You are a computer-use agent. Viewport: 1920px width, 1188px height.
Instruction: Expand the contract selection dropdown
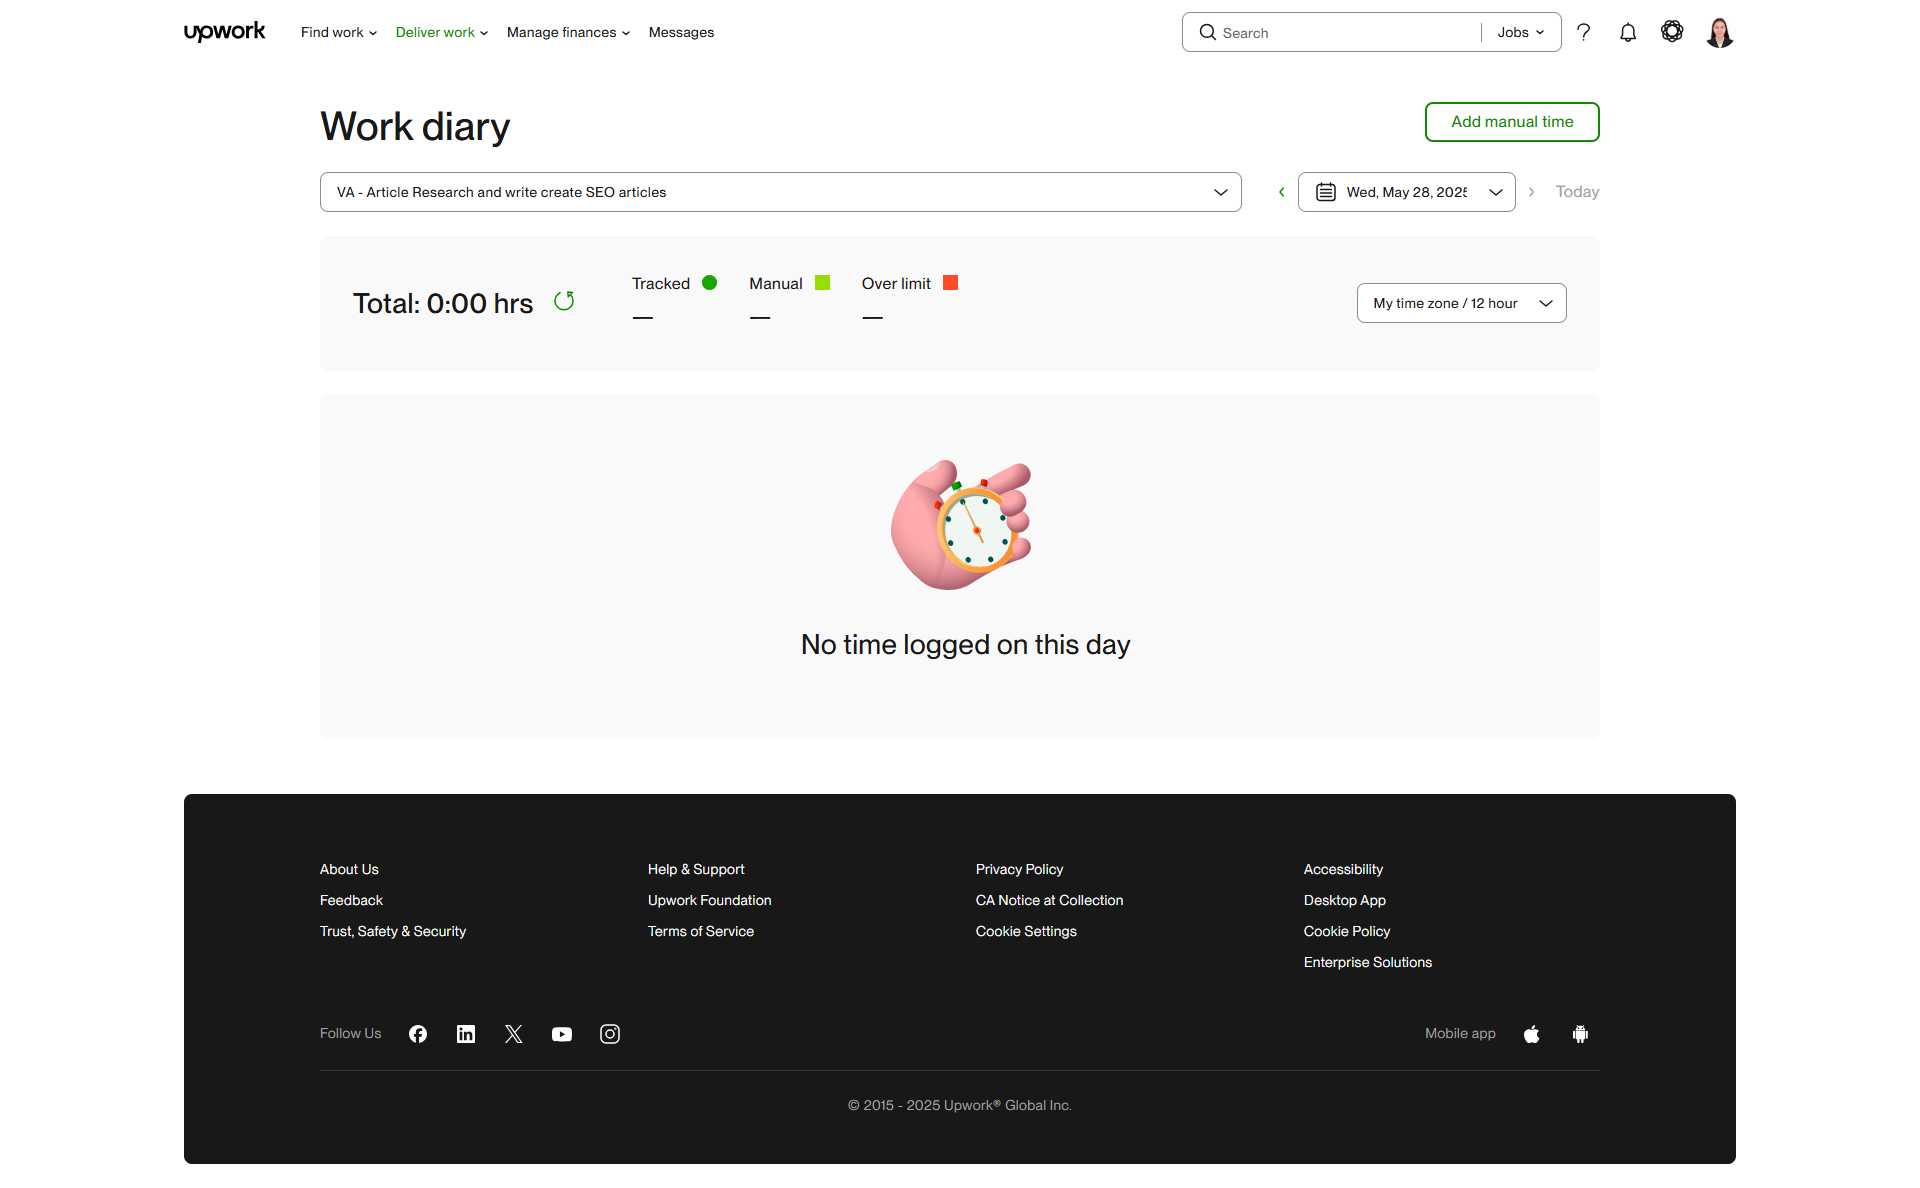[781, 192]
